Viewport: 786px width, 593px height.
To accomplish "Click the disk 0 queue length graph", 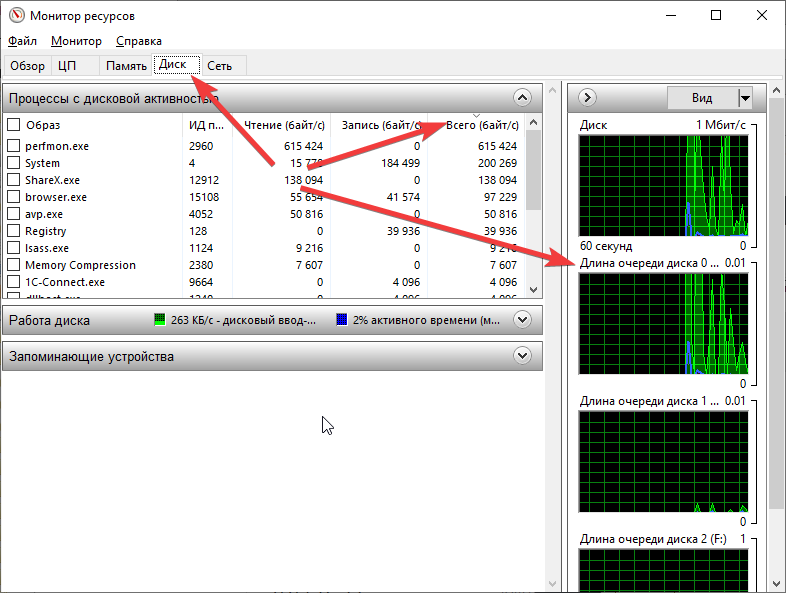I will click(x=663, y=323).
